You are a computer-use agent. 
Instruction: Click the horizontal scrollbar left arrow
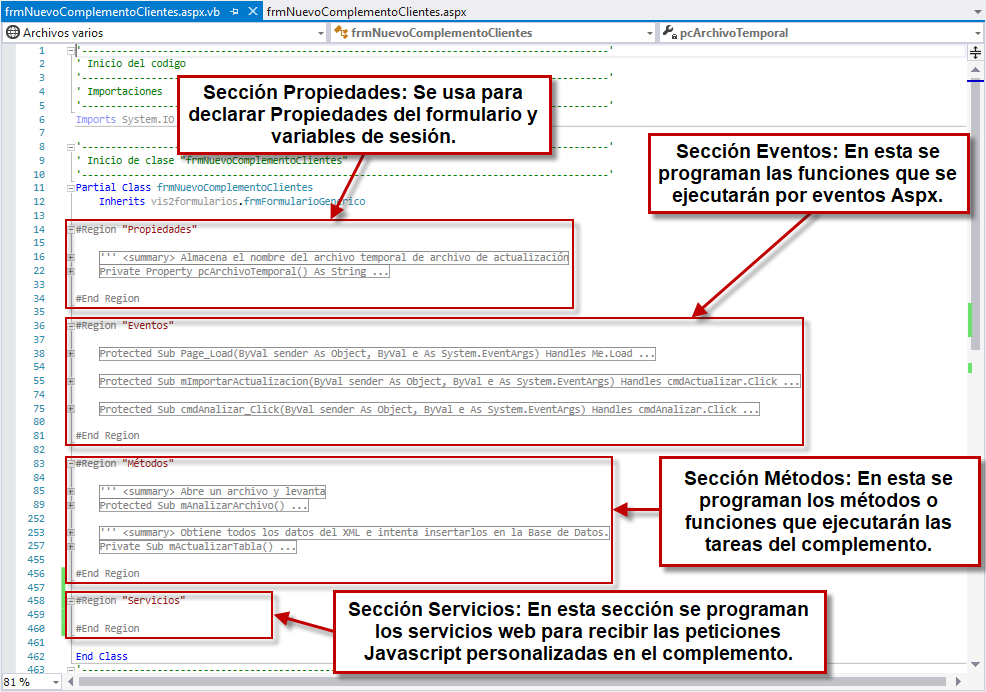[70, 682]
